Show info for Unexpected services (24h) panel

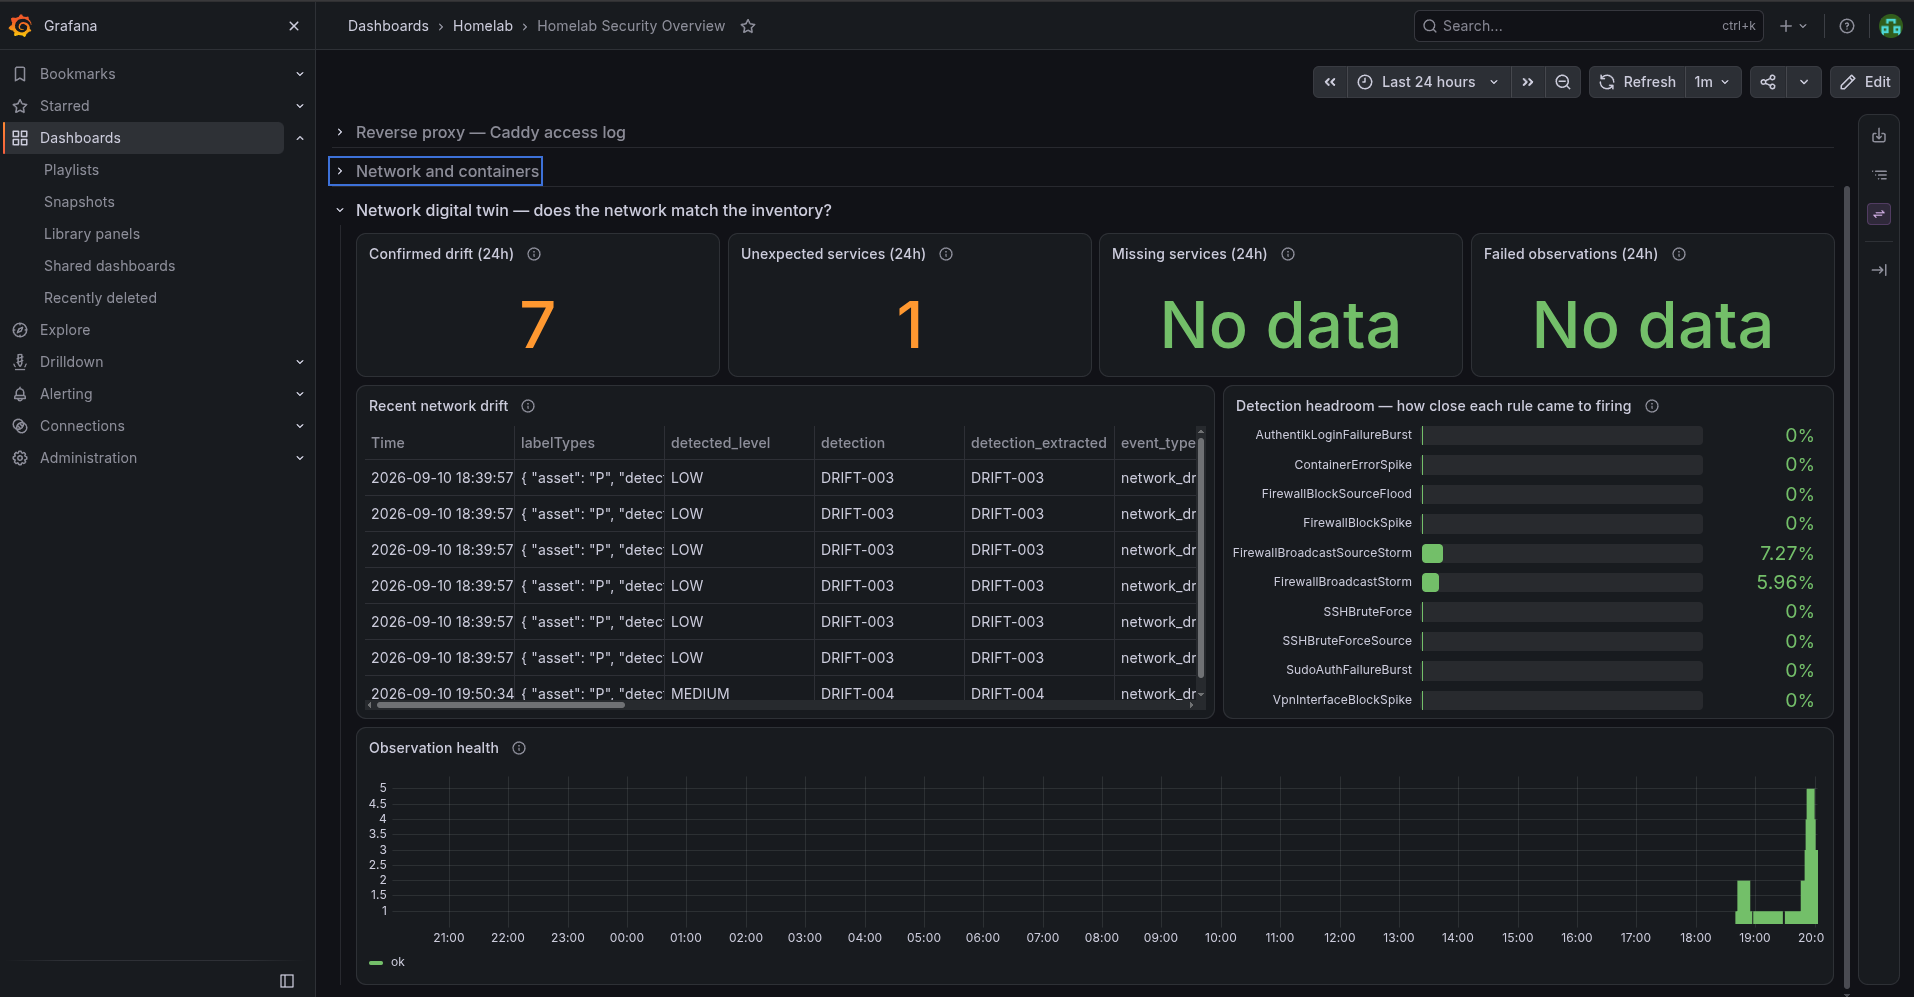tap(946, 254)
